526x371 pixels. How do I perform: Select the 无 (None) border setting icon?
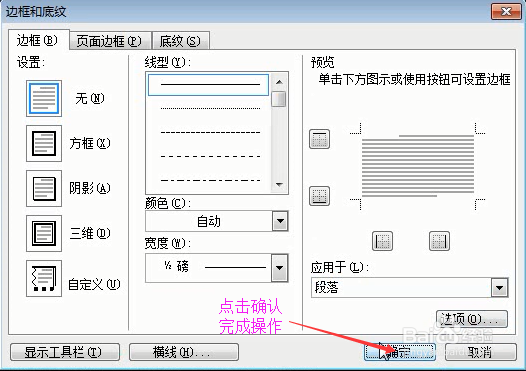click(x=44, y=98)
